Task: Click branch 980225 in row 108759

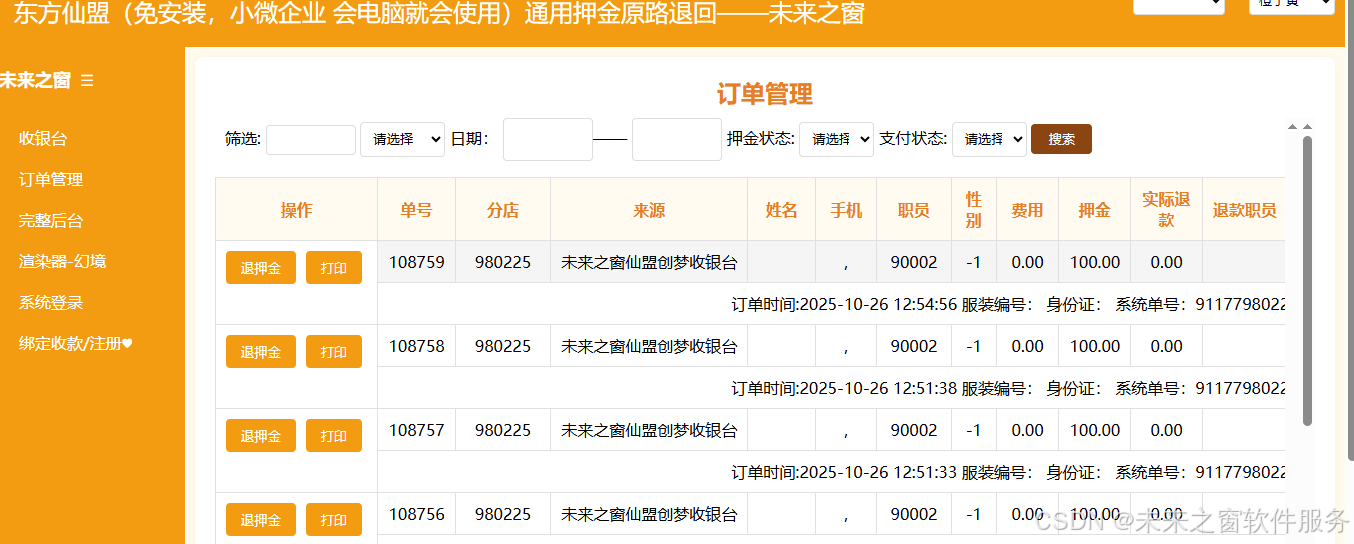Action: click(x=503, y=262)
